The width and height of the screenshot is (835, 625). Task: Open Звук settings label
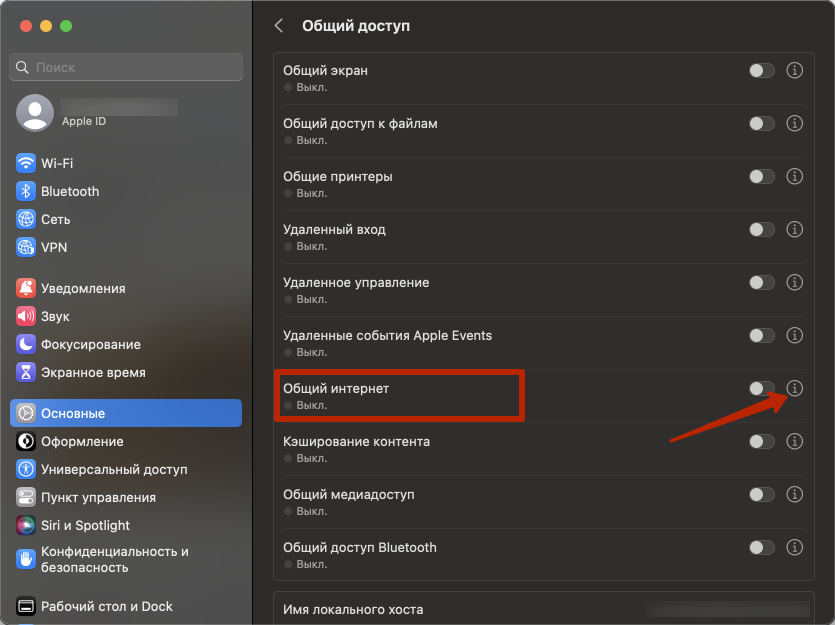(x=55, y=316)
